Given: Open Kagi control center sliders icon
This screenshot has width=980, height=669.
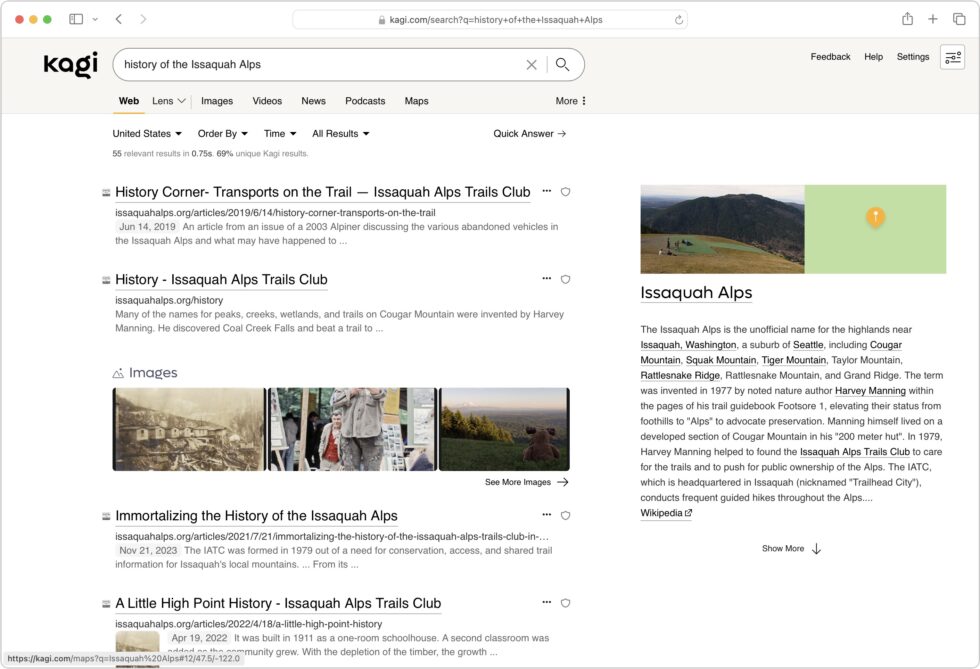Looking at the screenshot, I should point(952,57).
